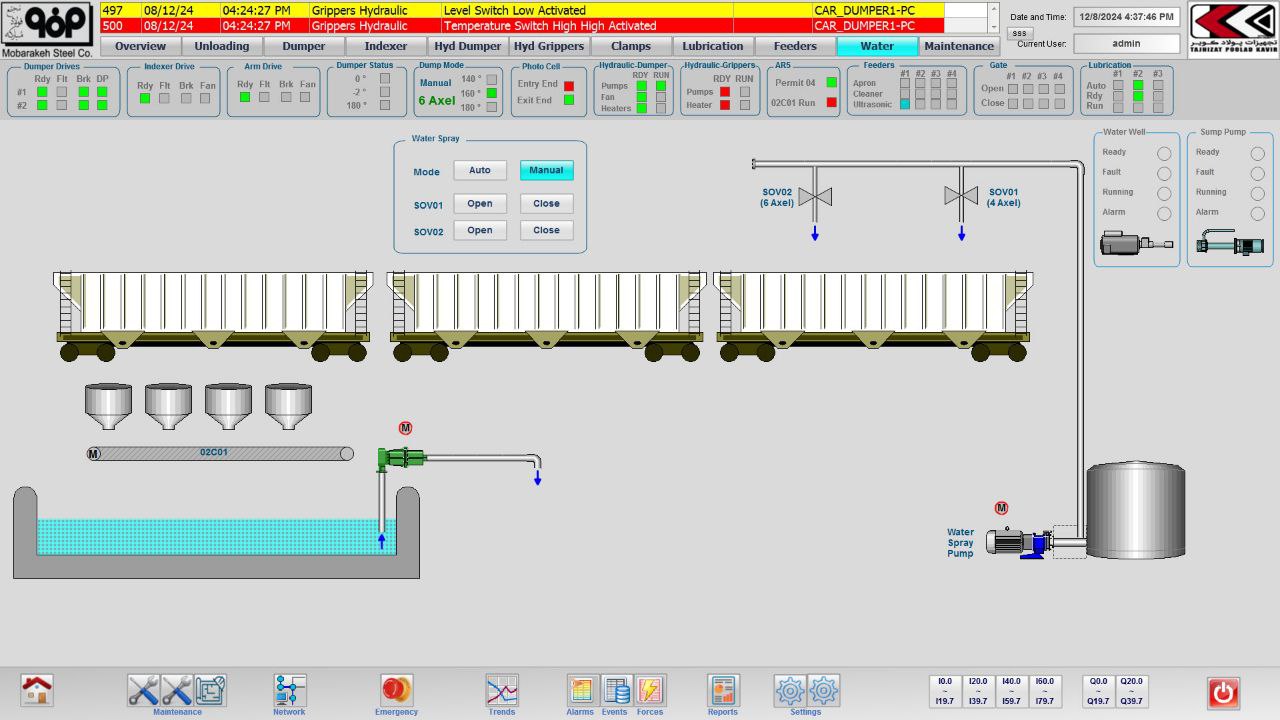Open the Events log icon
1280x720 pixels.
point(616,690)
